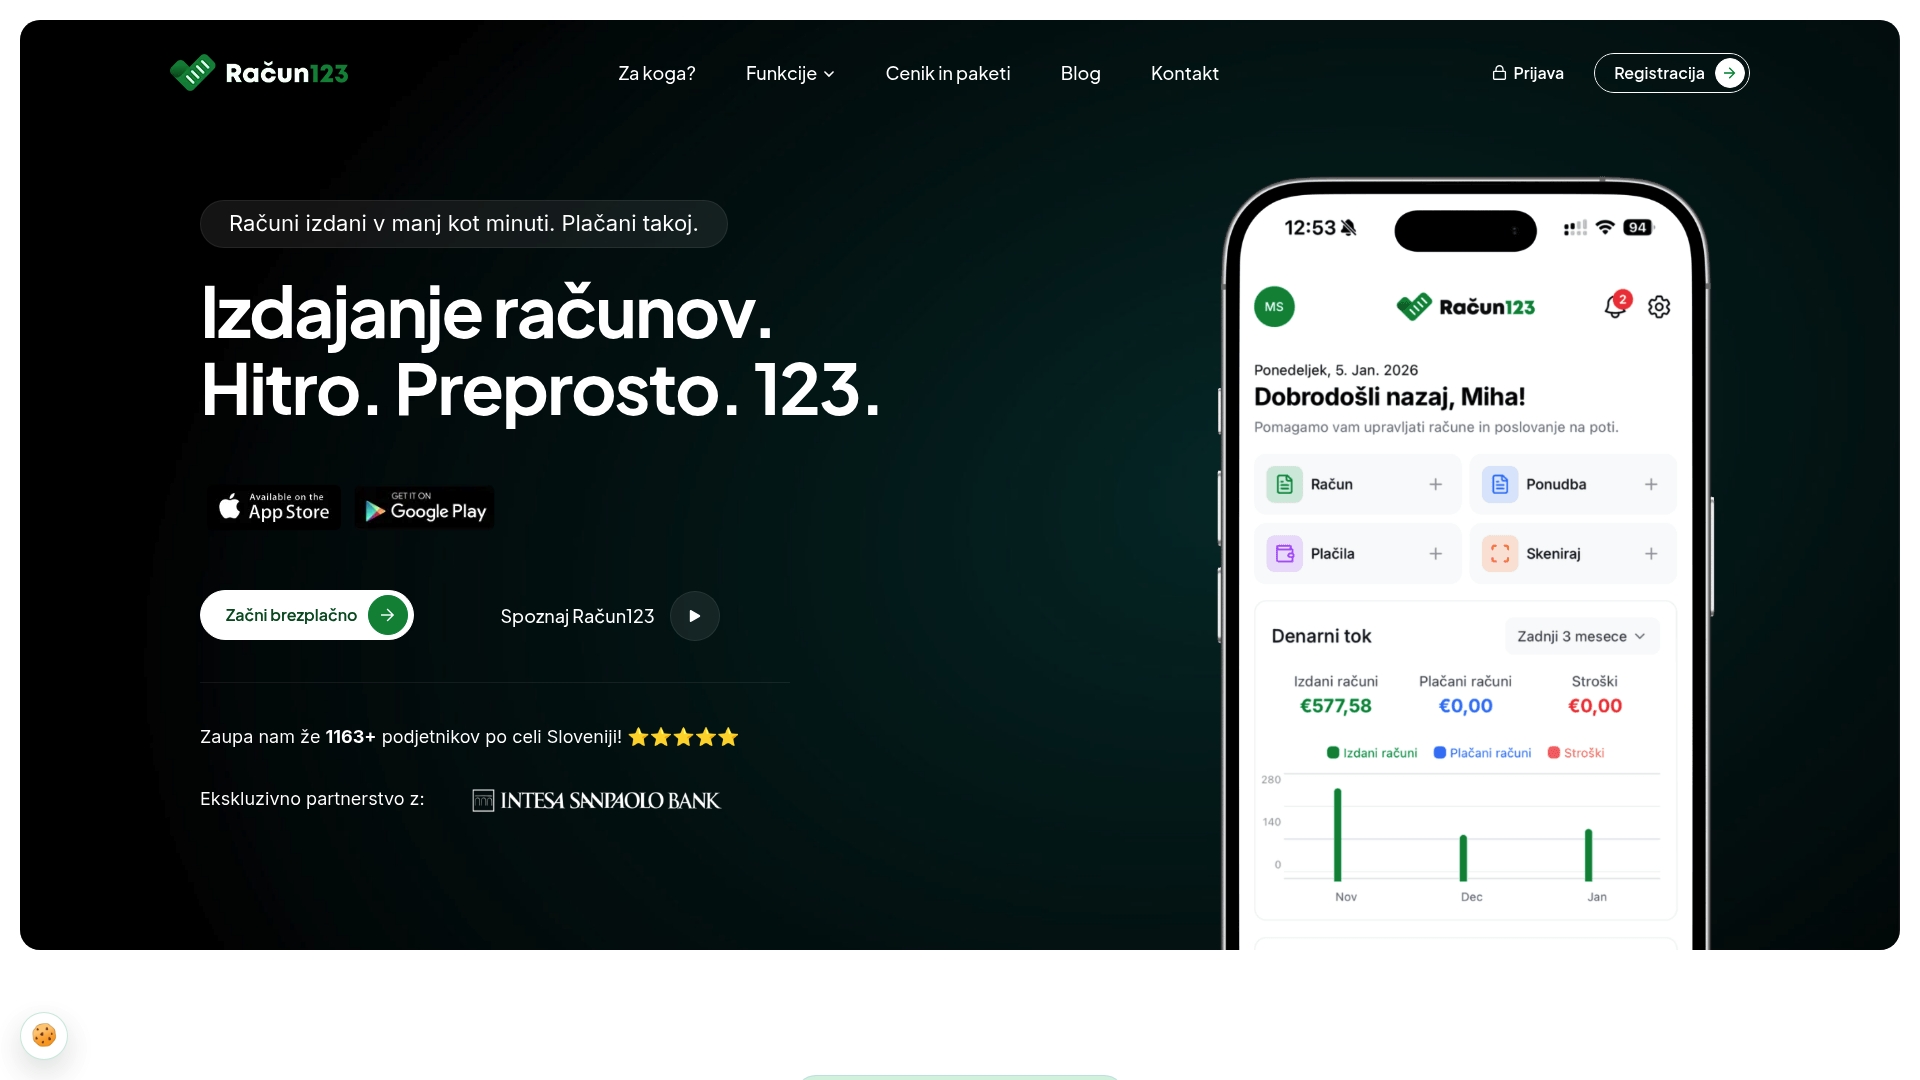Screen dimensions: 1920x1080
Task: Click the battery 94 indicator in phone
Action: (x=1638, y=227)
